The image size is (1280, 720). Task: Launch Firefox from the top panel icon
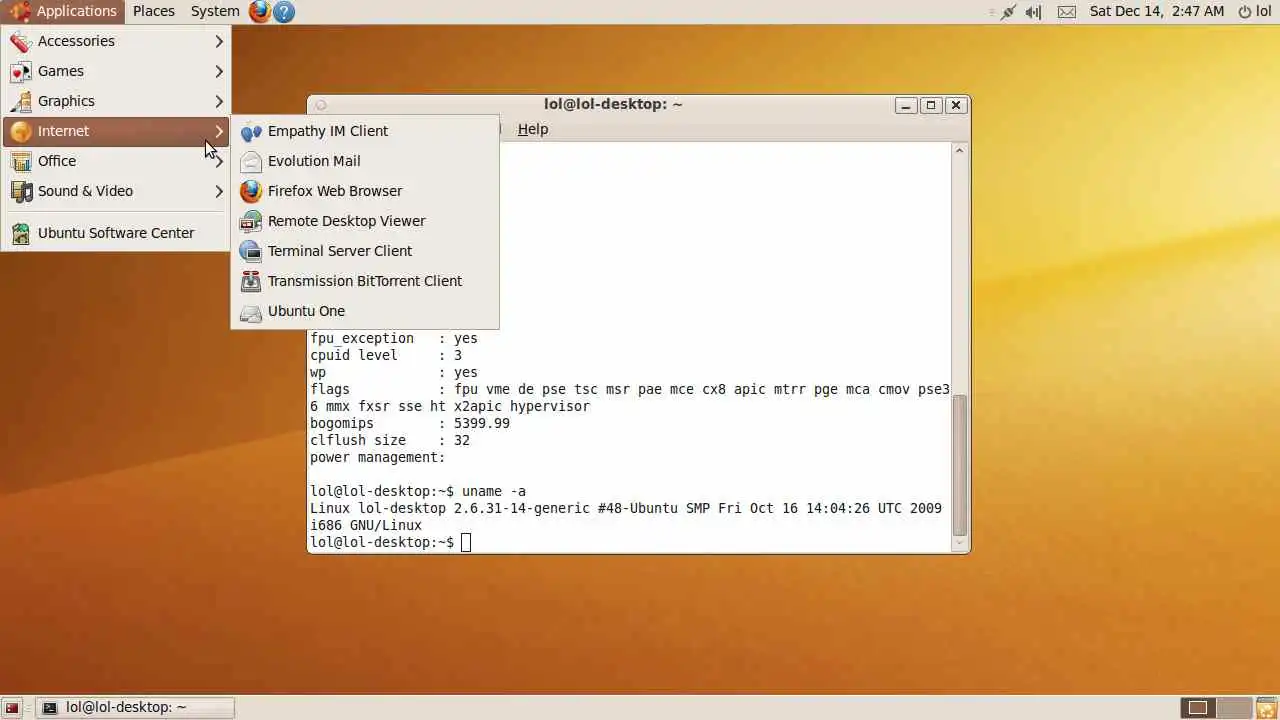pos(260,11)
